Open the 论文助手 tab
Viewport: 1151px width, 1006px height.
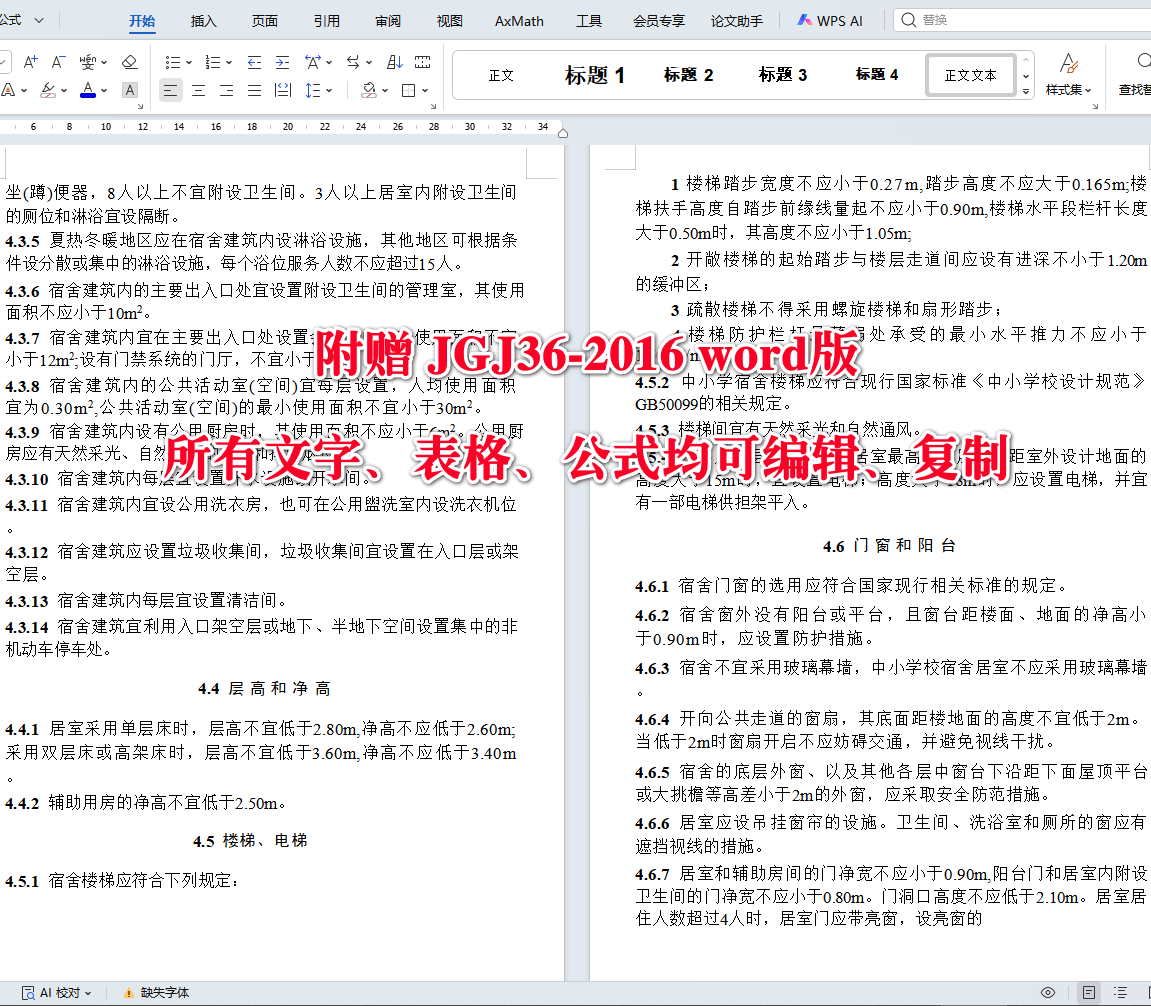click(736, 21)
